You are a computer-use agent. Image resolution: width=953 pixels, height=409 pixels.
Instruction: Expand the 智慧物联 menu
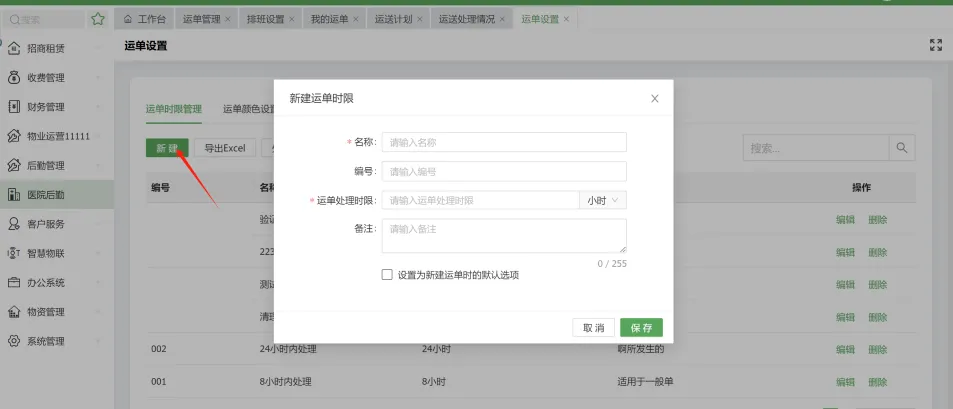pos(98,253)
